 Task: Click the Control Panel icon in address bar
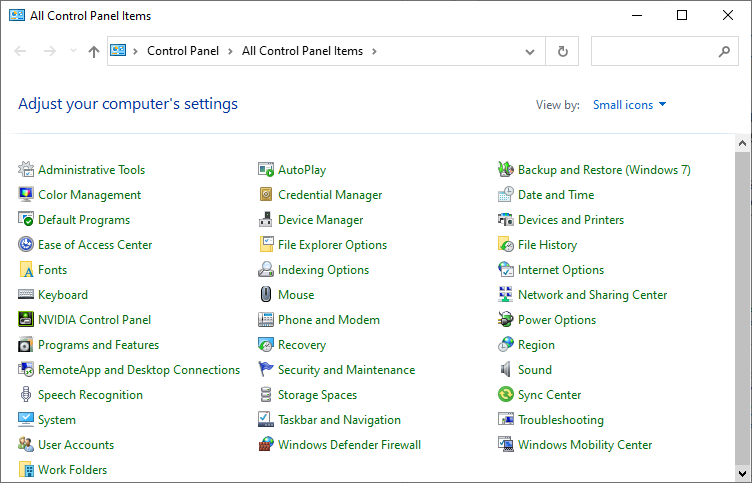coord(118,50)
